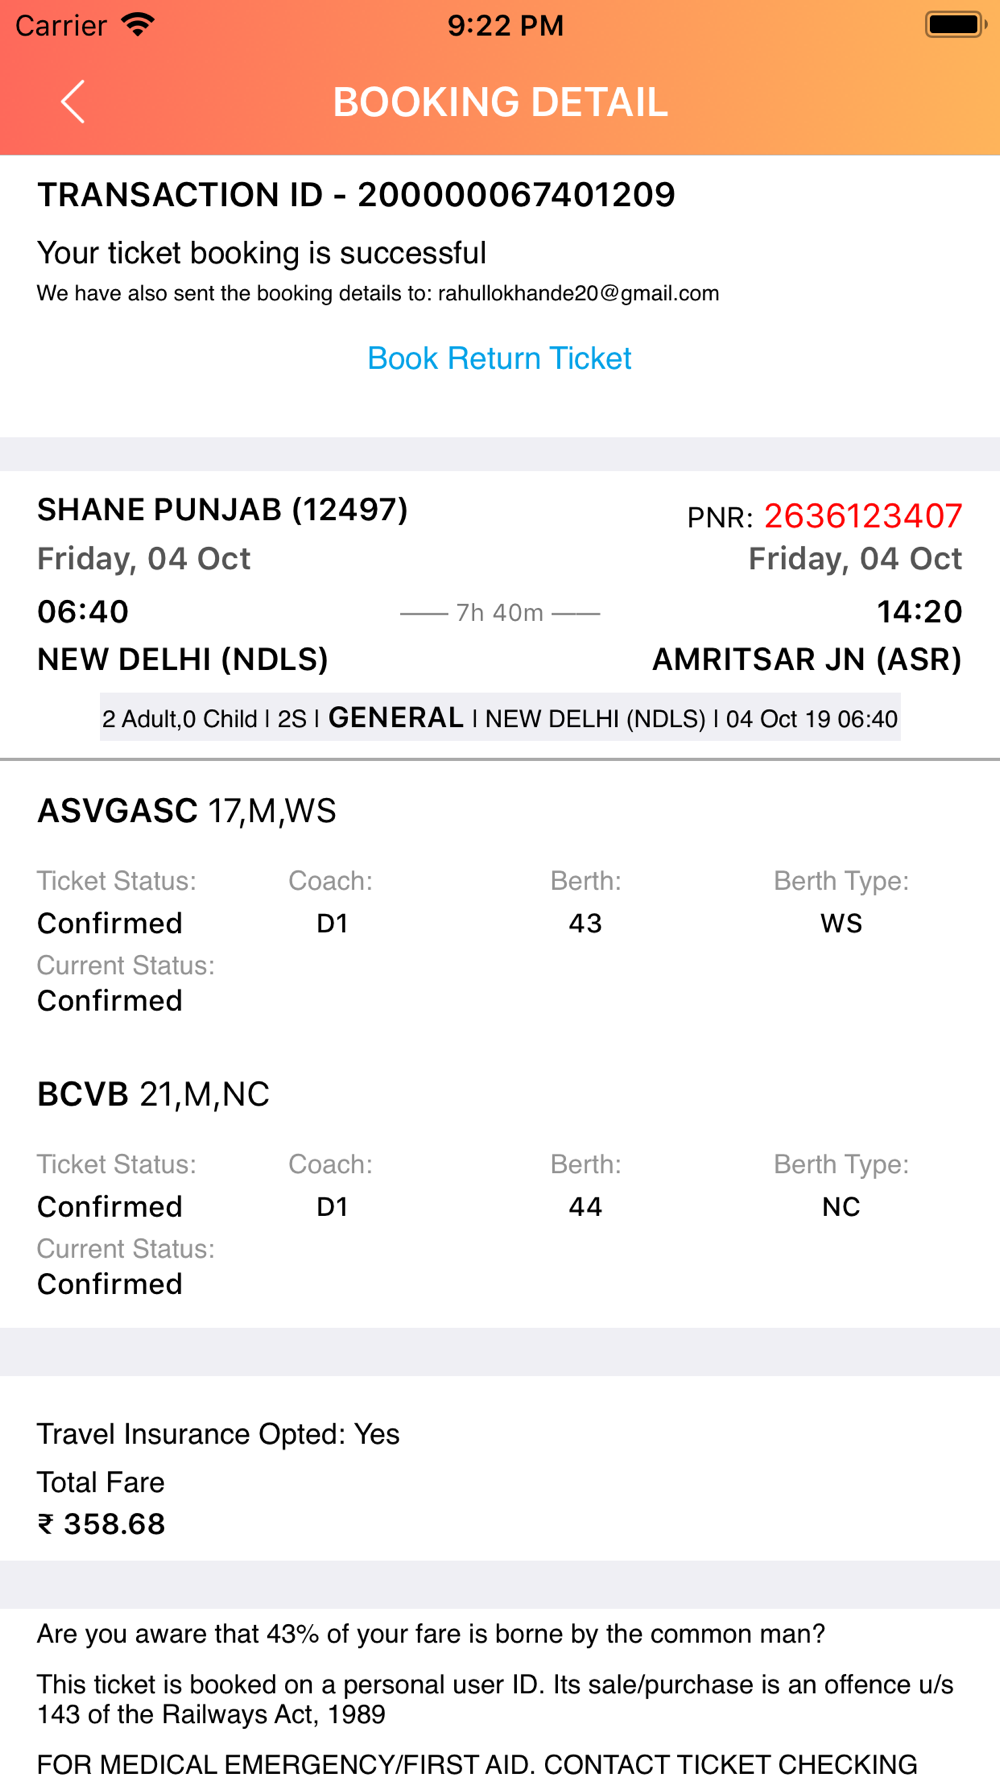Screen dimensions: 1000x1778
Task: Select passenger BCVB 21,M,NC
Action: 153,1094
